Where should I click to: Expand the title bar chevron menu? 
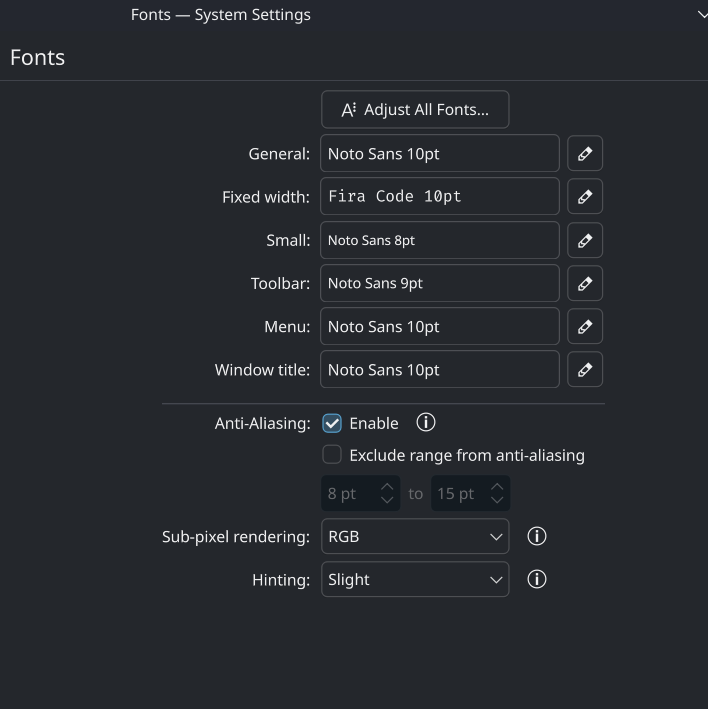click(x=702, y=15)
